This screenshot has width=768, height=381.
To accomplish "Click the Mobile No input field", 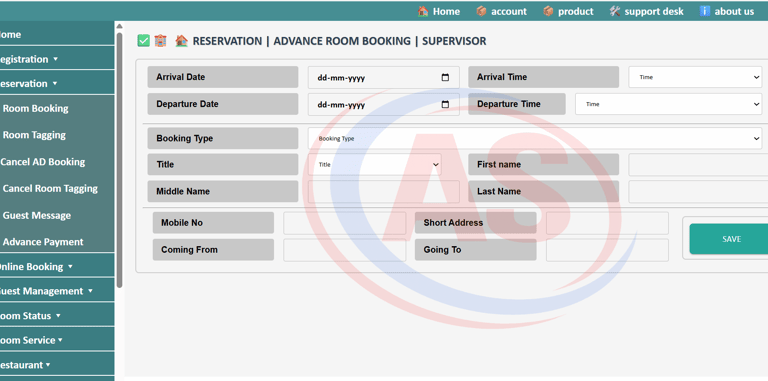I will (x=344, y=223).
